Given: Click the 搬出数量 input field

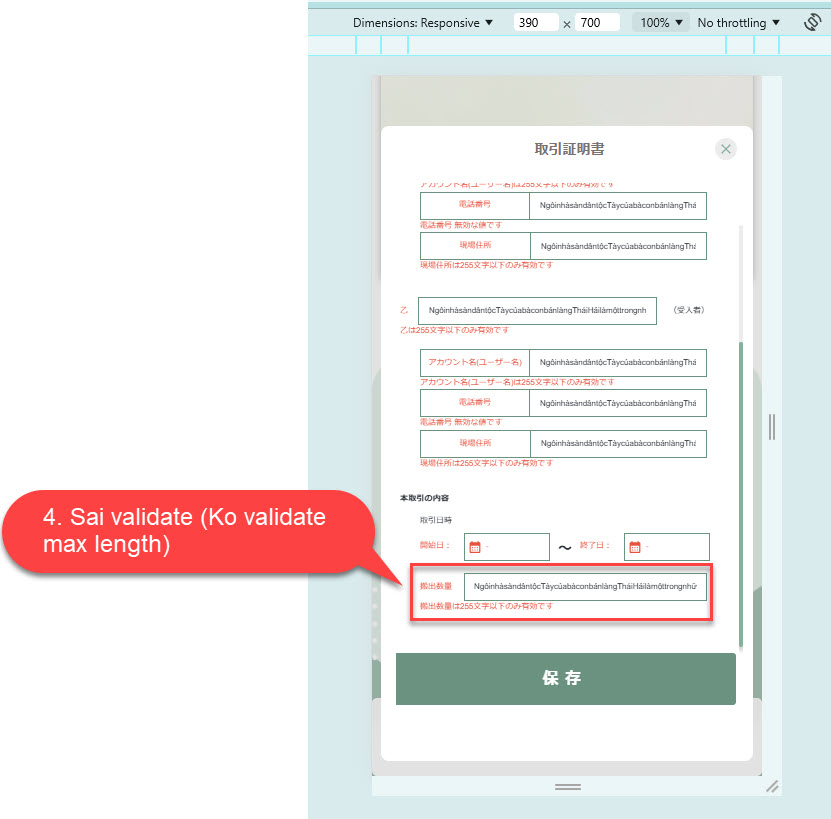Looking at the screenshot, I should 585,587.
